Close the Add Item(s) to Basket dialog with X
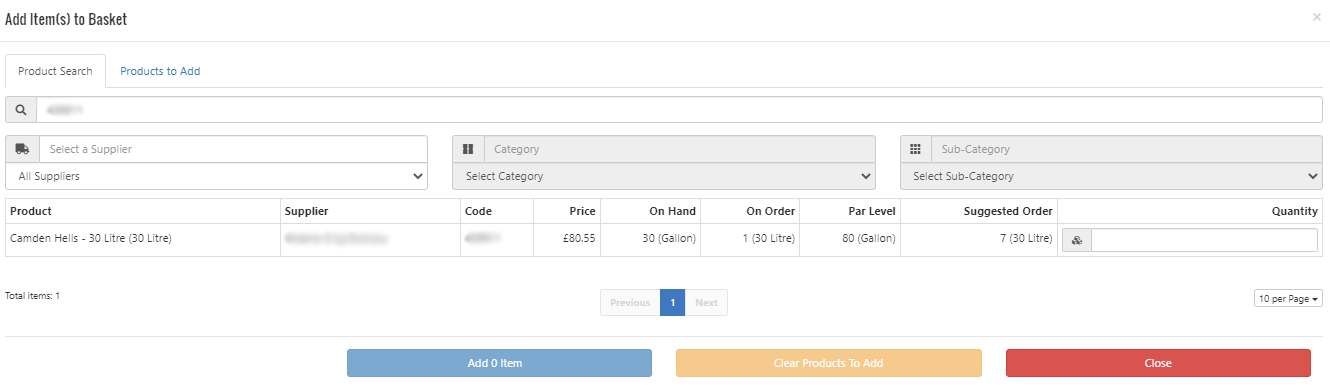 click(x=1316, y=18)
